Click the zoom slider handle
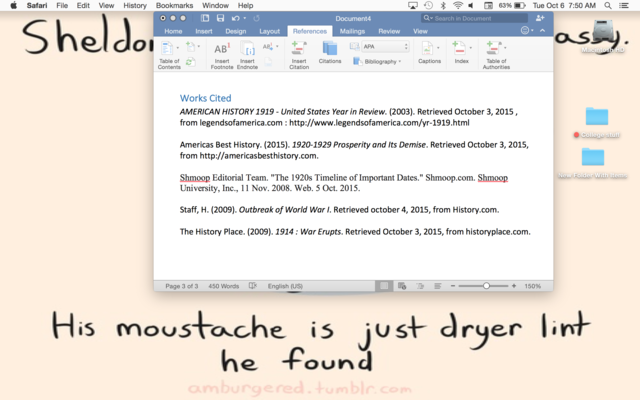 click(486, 286)
